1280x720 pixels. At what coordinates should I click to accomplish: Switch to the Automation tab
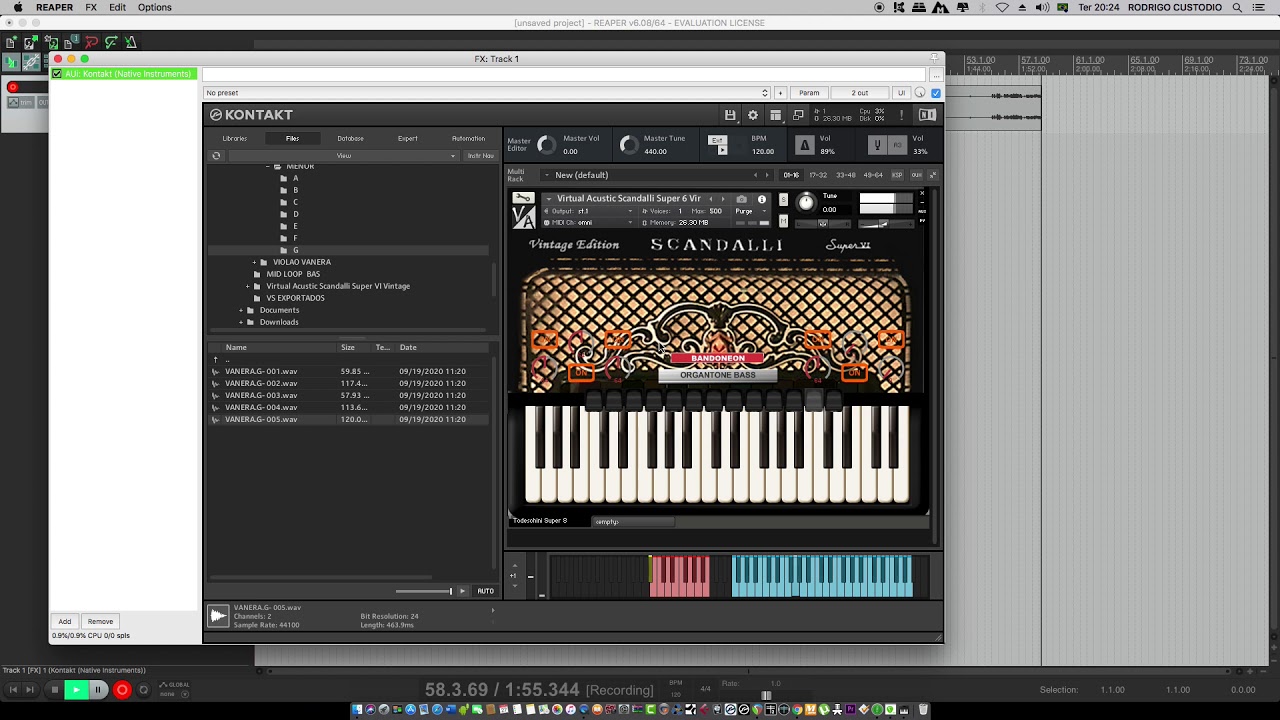tap(468, 138)
